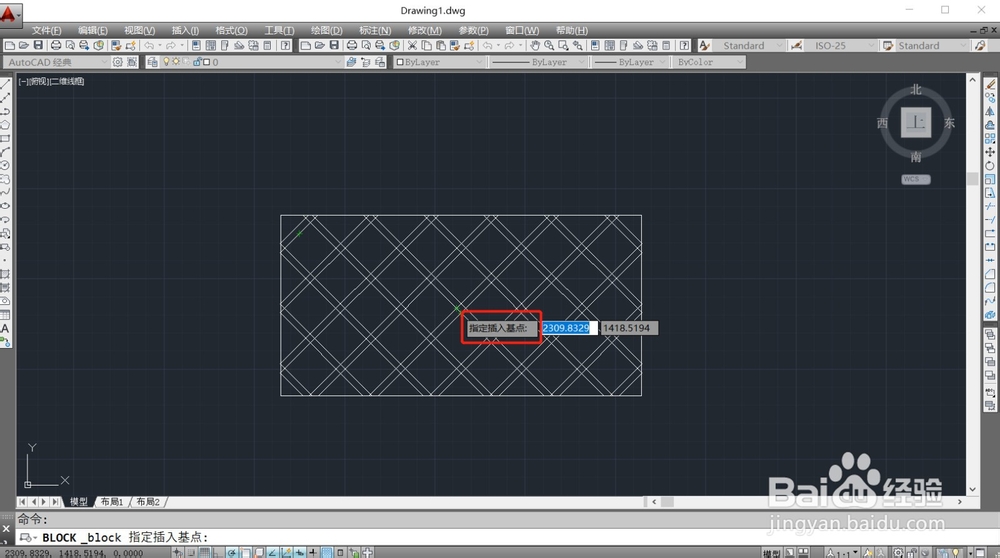This screenshot has height=558, width=1000.
Task: Click the horizontal scrollbar thumb
Action: click(667, 502)
